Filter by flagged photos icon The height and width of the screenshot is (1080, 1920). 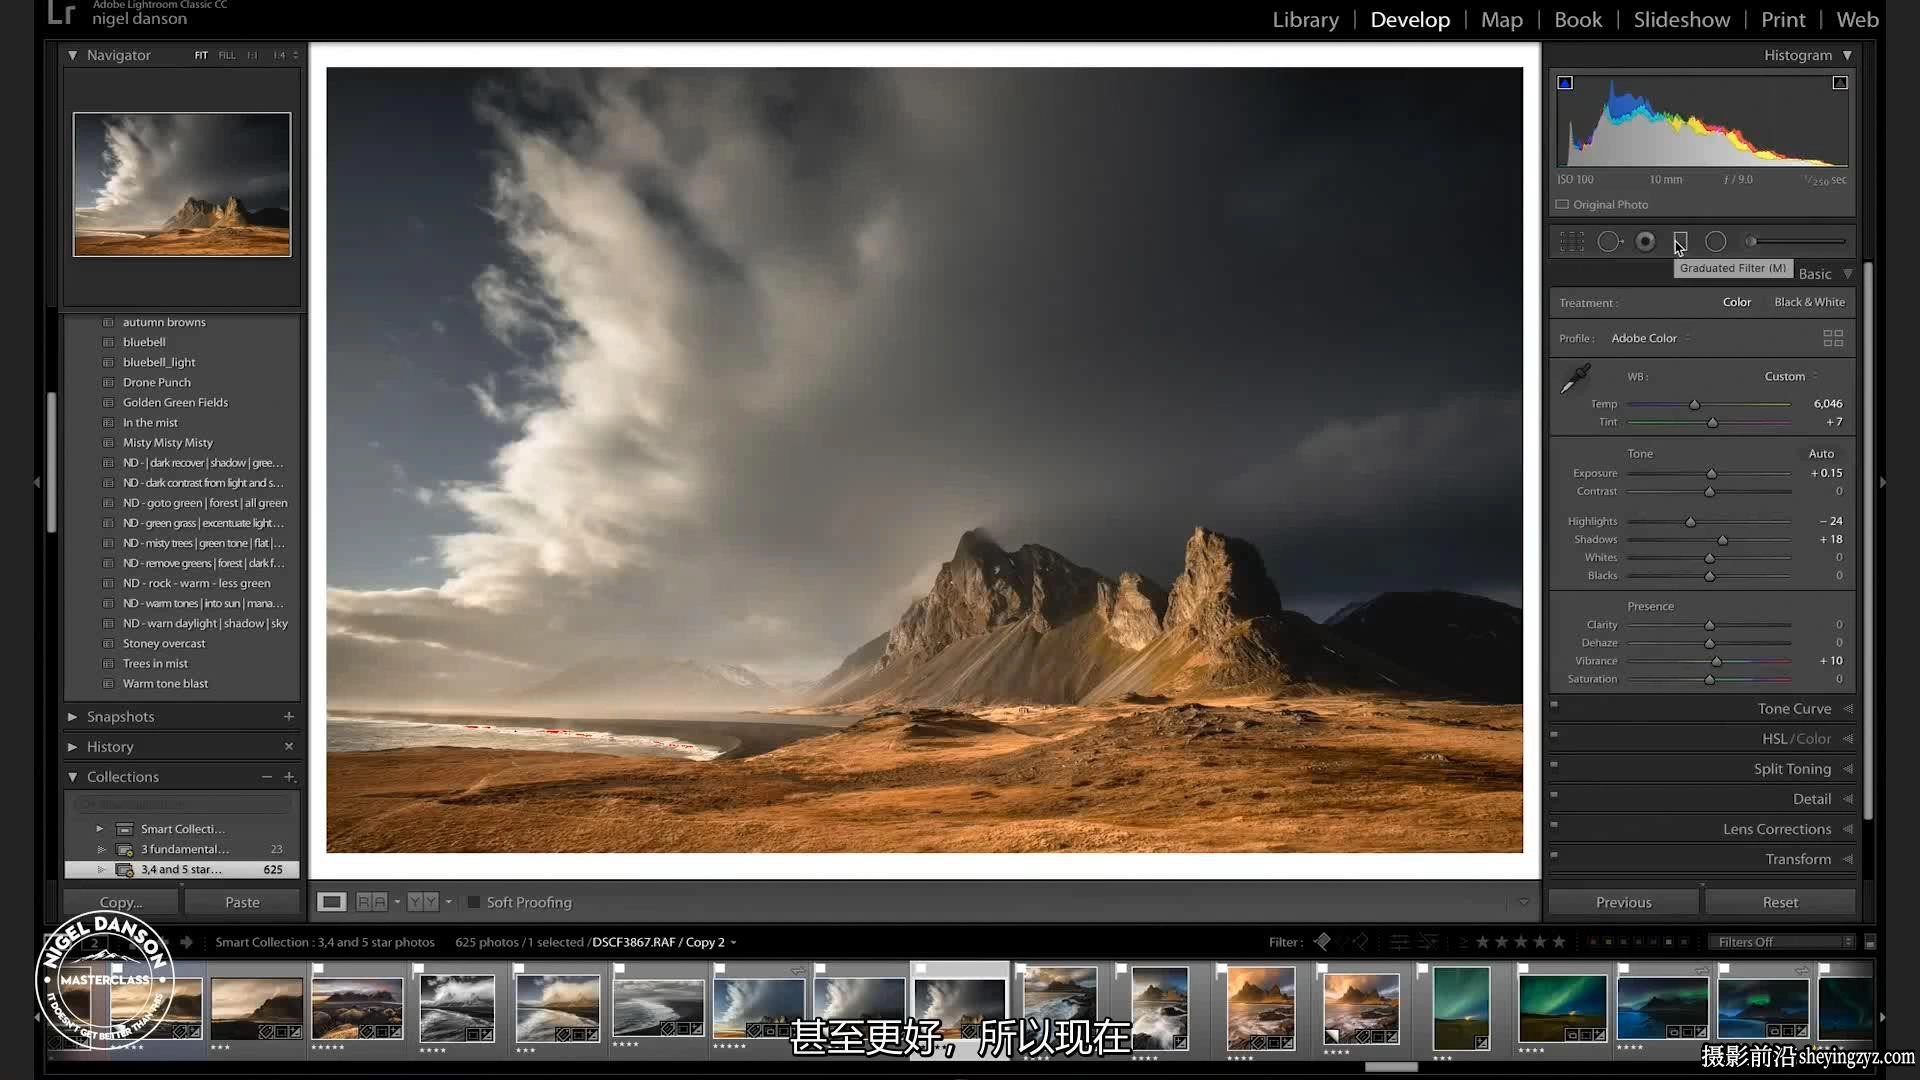pyautogui.click(x=1322, y=941)
